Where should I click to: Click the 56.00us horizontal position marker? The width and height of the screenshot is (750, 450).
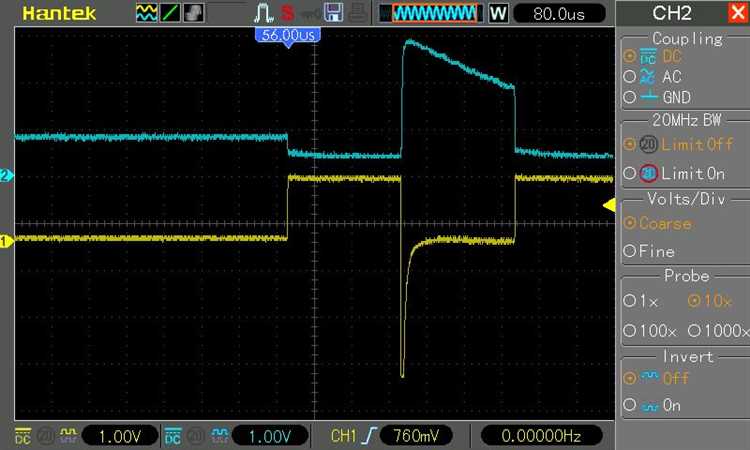[288, 36]
